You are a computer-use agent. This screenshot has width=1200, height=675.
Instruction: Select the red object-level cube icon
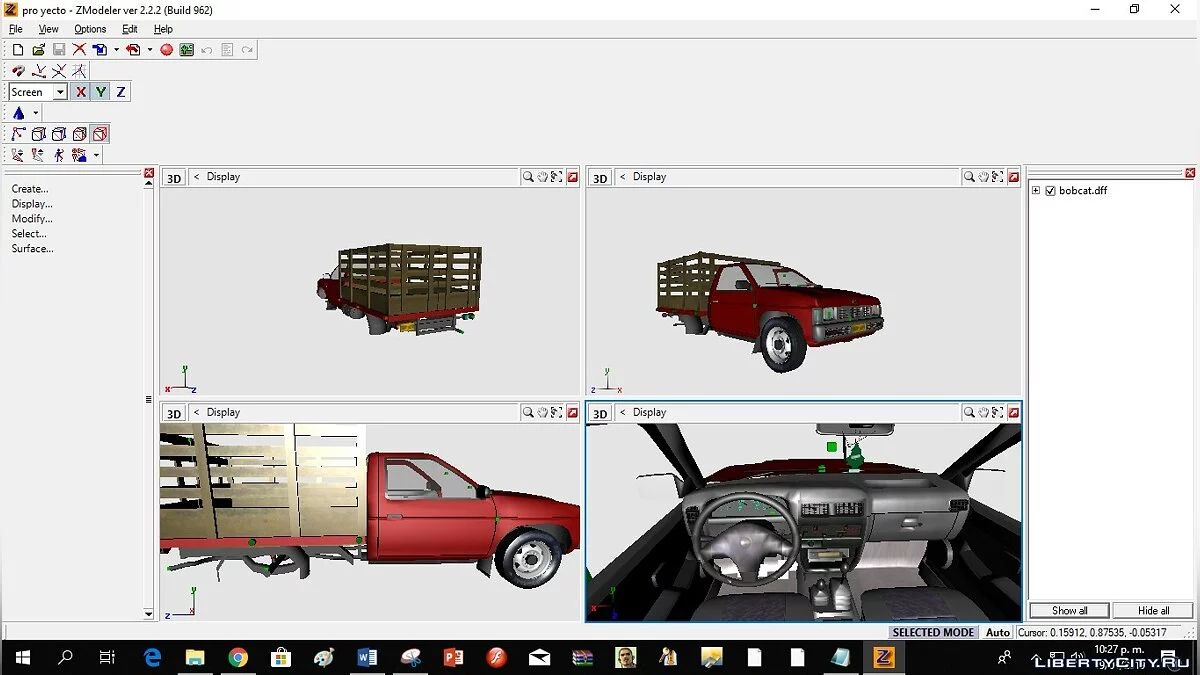99,134
